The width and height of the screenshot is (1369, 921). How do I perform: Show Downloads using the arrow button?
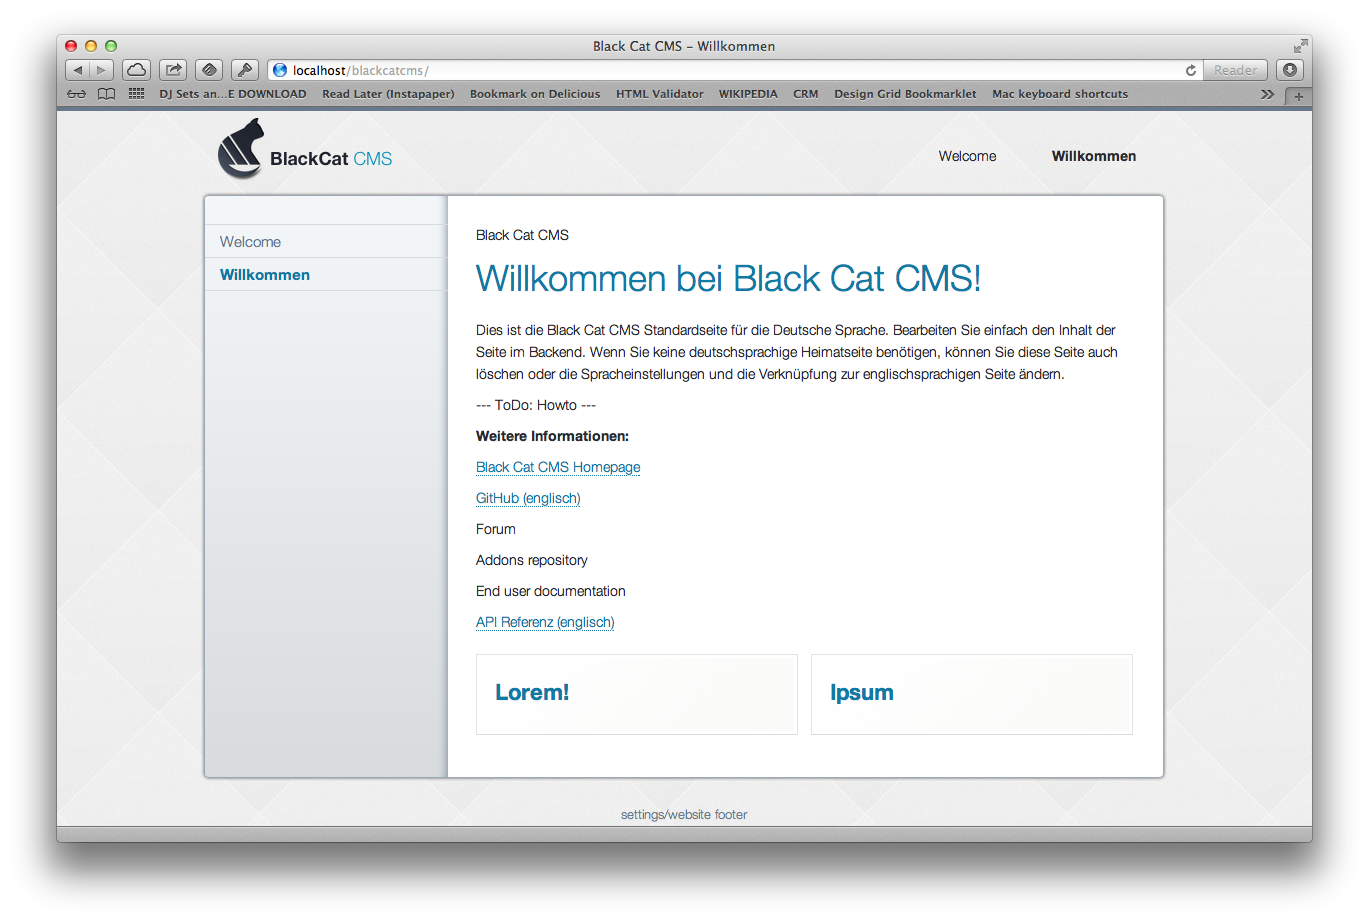(x=1290, y=70)
